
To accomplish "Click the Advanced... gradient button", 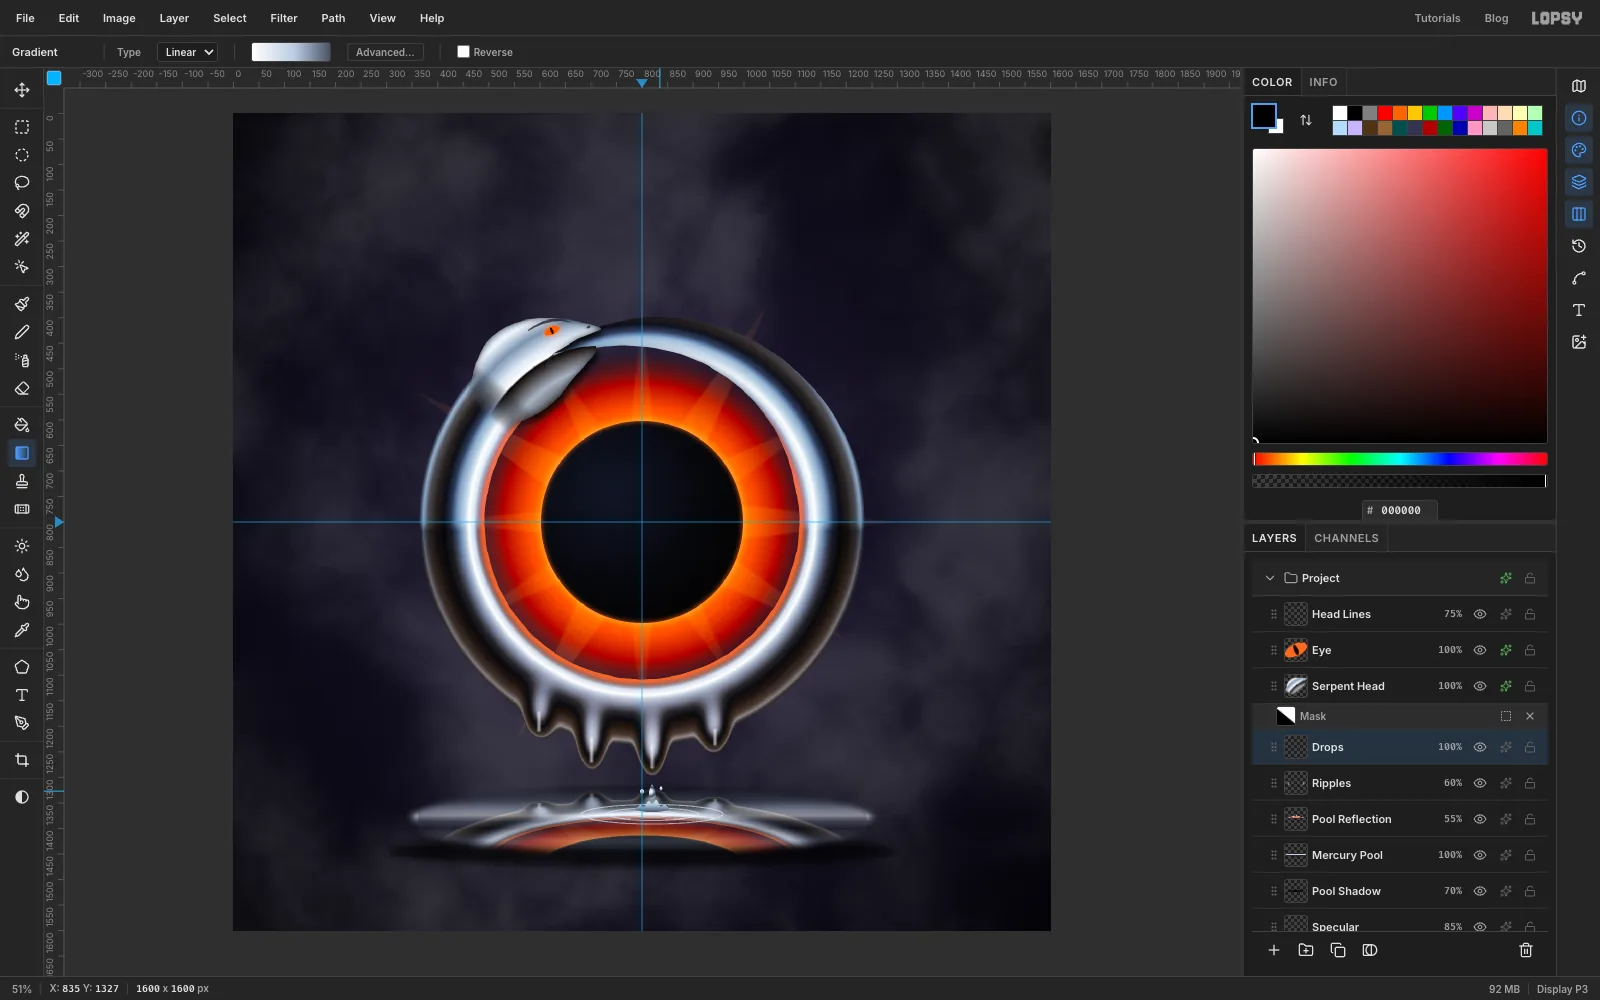I will coord(385,52).
